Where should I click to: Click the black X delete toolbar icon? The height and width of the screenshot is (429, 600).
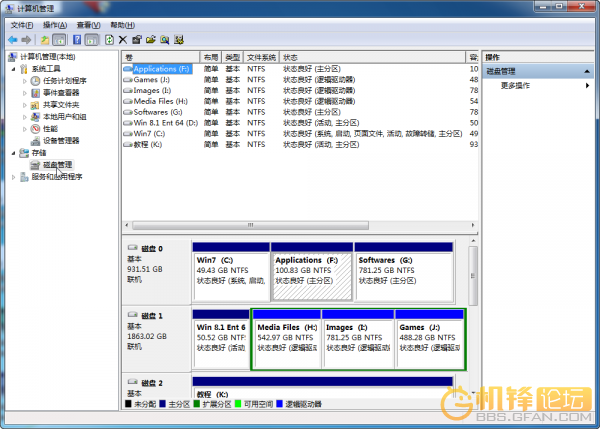click(123, 40)
